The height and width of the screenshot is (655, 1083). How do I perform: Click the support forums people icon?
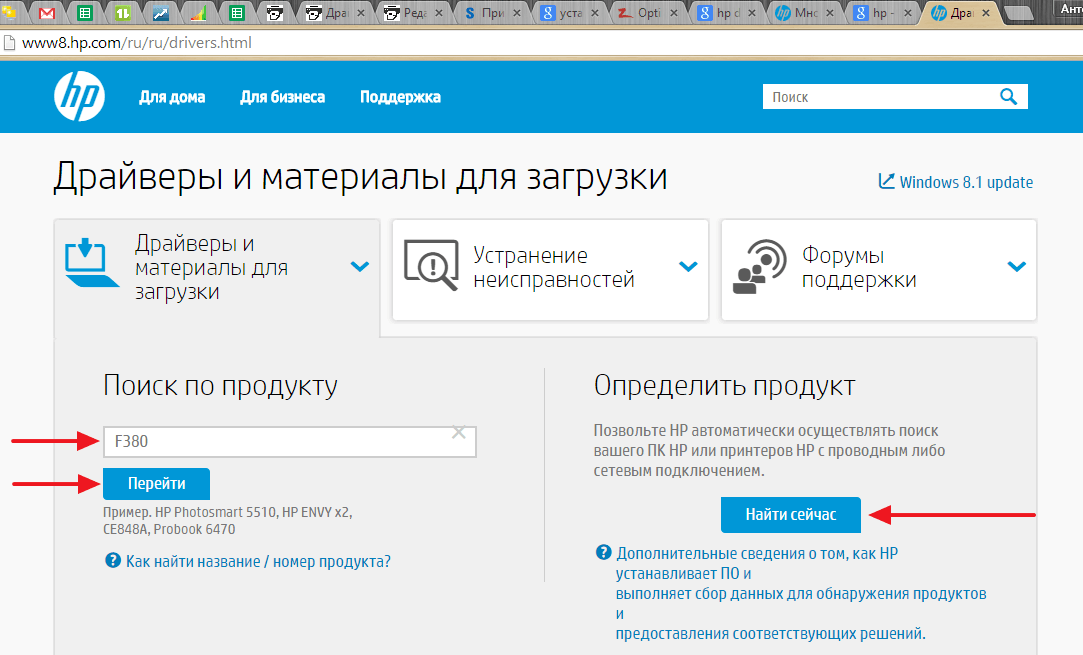759,267
